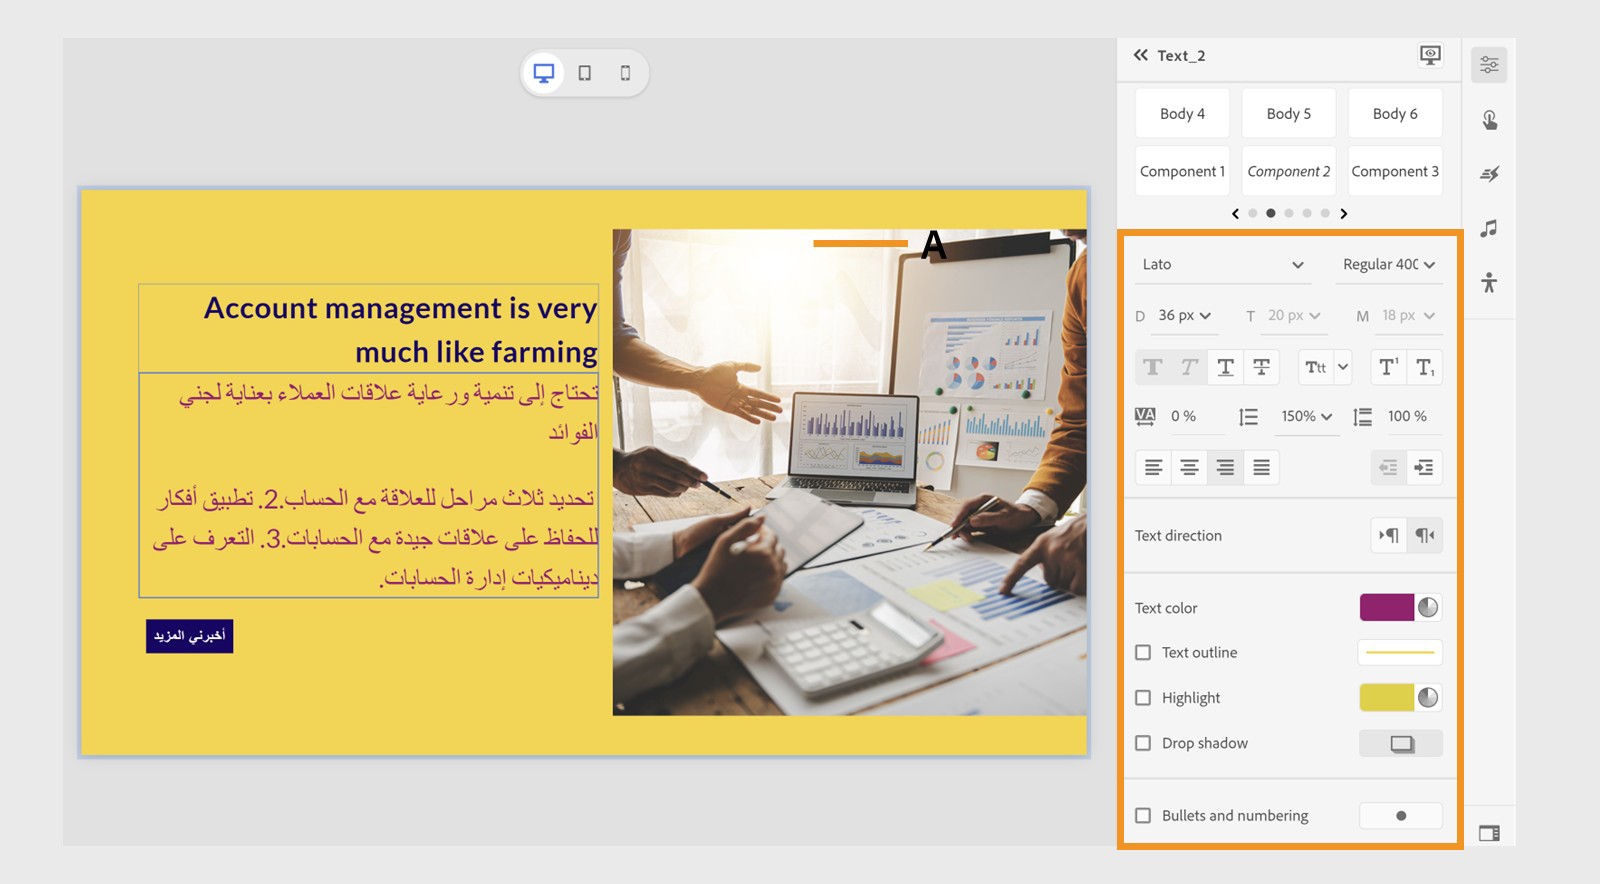1600x884 pixels.
Task: Enable the Drop shadow checkbox
Action: pyautogui.click(x=1143, y=743)
